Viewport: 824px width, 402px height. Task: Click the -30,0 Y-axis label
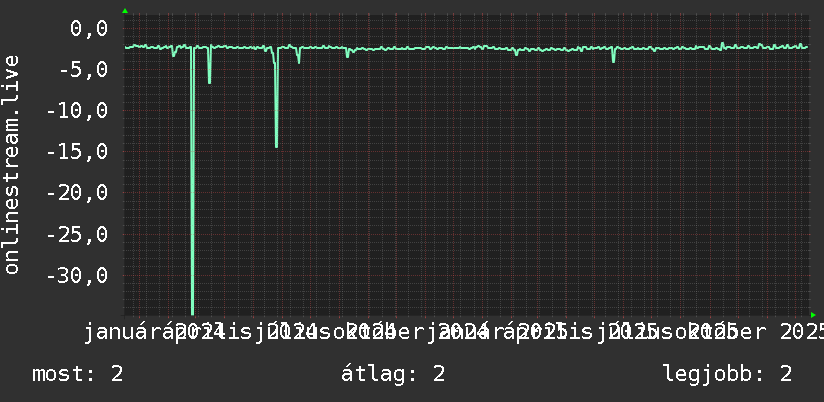(x=77, y=275)
